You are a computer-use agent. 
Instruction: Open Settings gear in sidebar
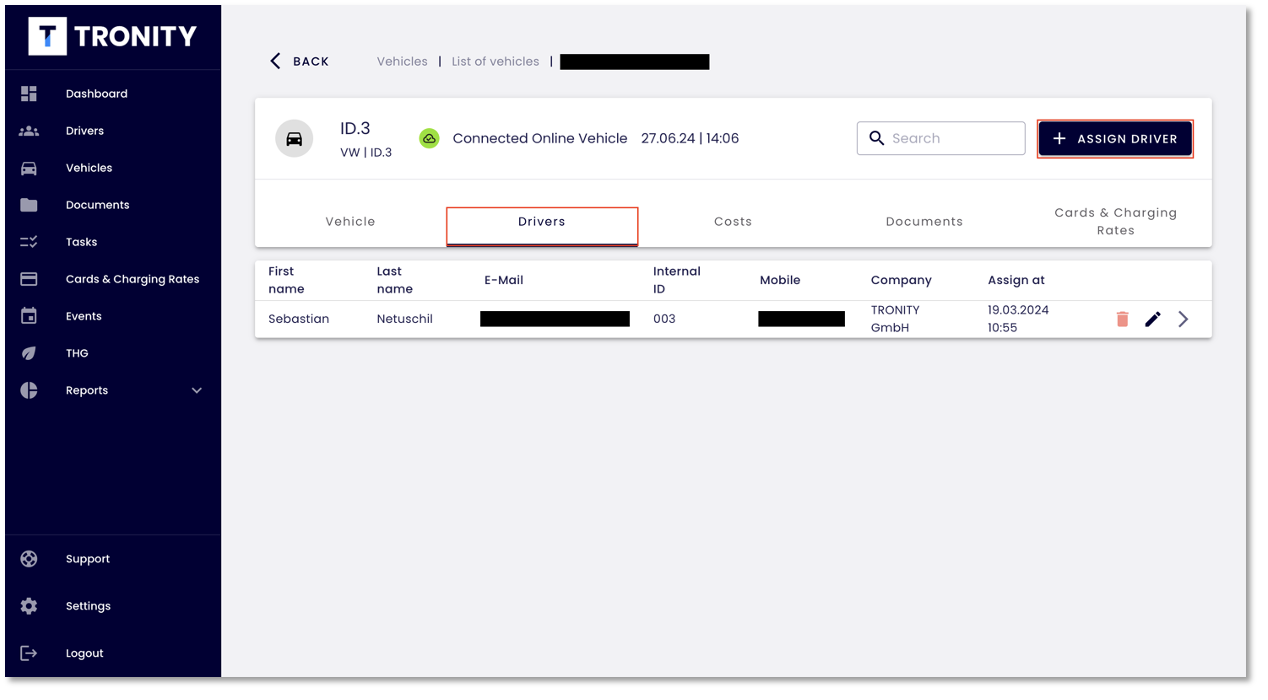pos(29,606)
